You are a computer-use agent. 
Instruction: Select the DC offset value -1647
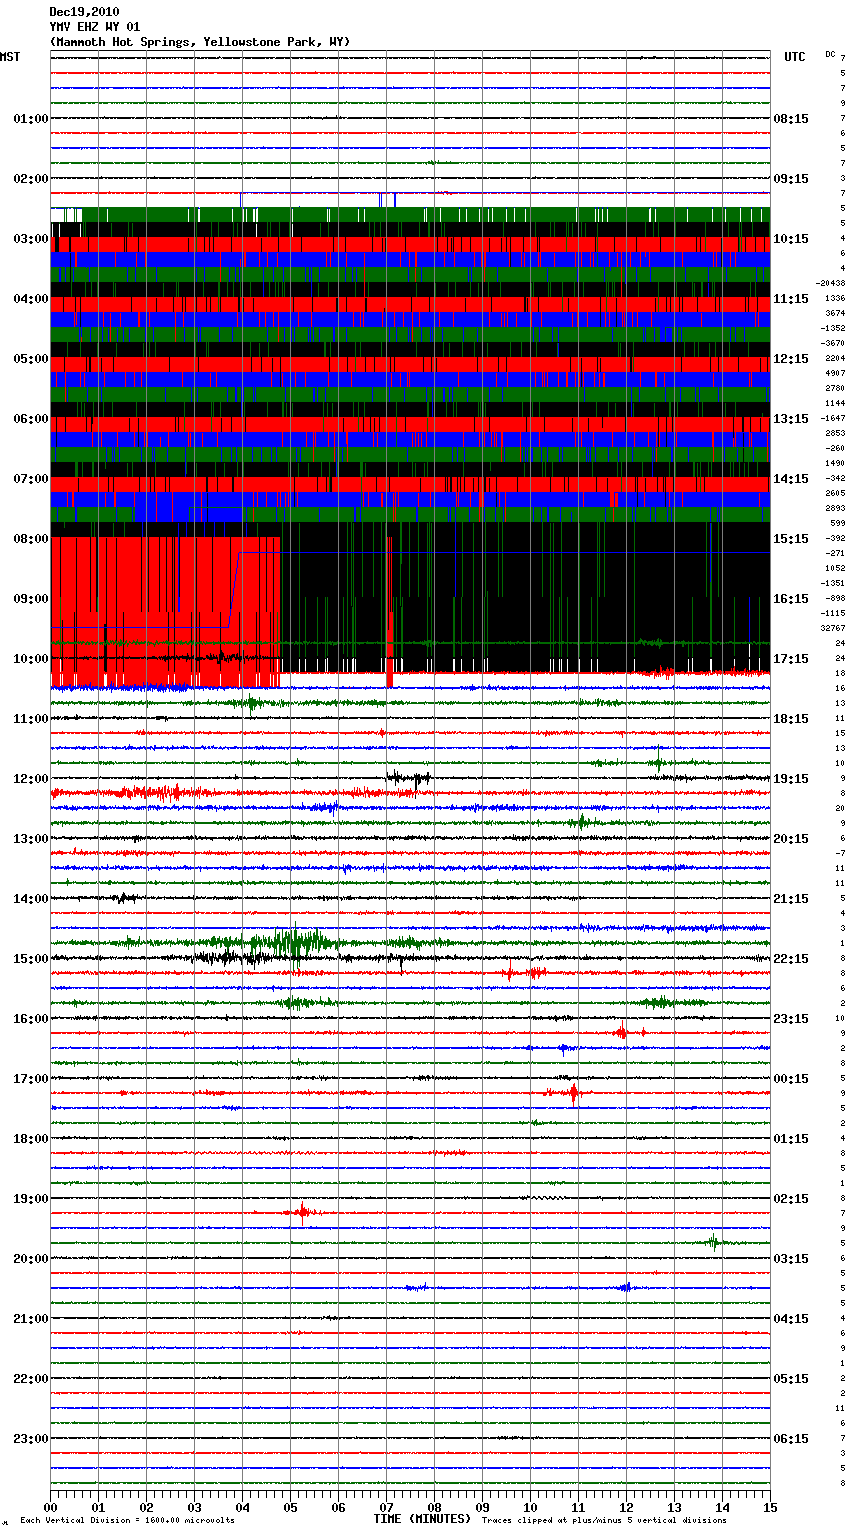pos(833,419)
